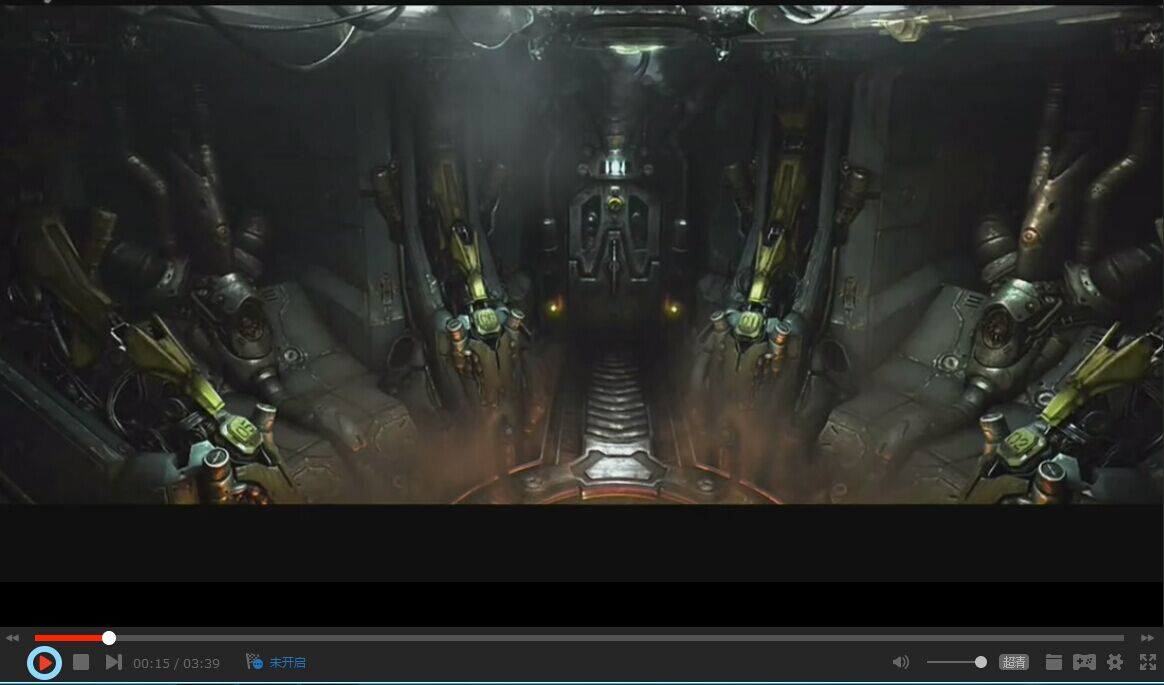The image size is (1164, 685).
Task: Open the 超清 quality selector
Action: (1014, 662)
